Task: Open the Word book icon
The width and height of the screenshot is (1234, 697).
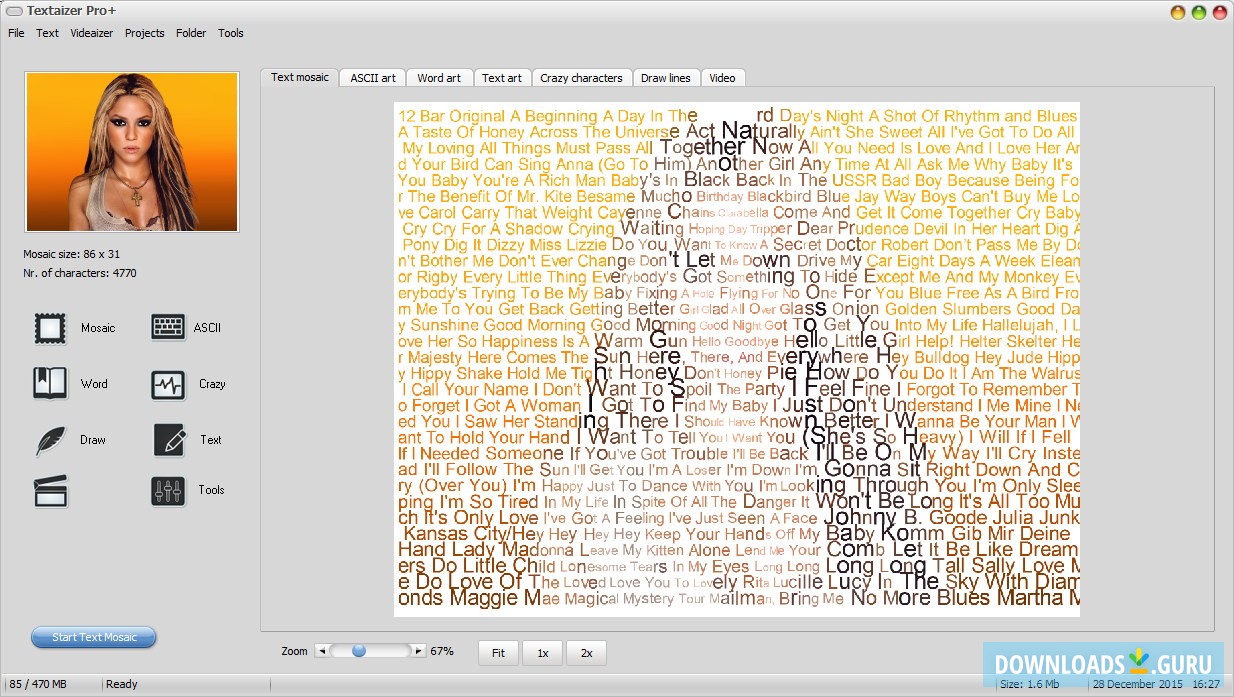Action: (x=50, y=384)
